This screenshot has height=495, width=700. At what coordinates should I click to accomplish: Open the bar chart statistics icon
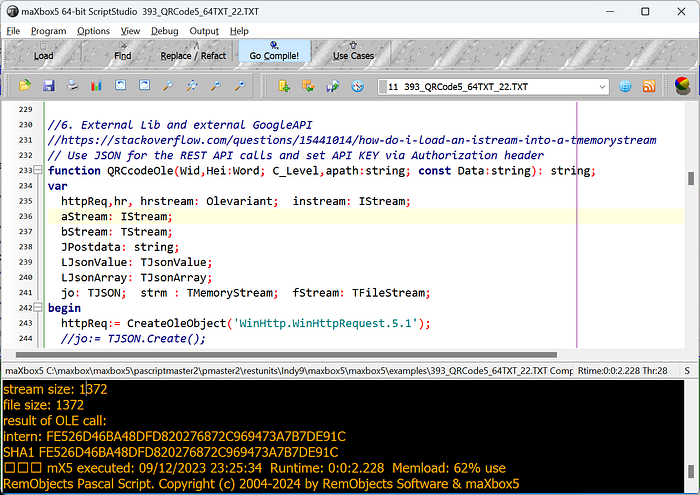[x=96, y=85]
